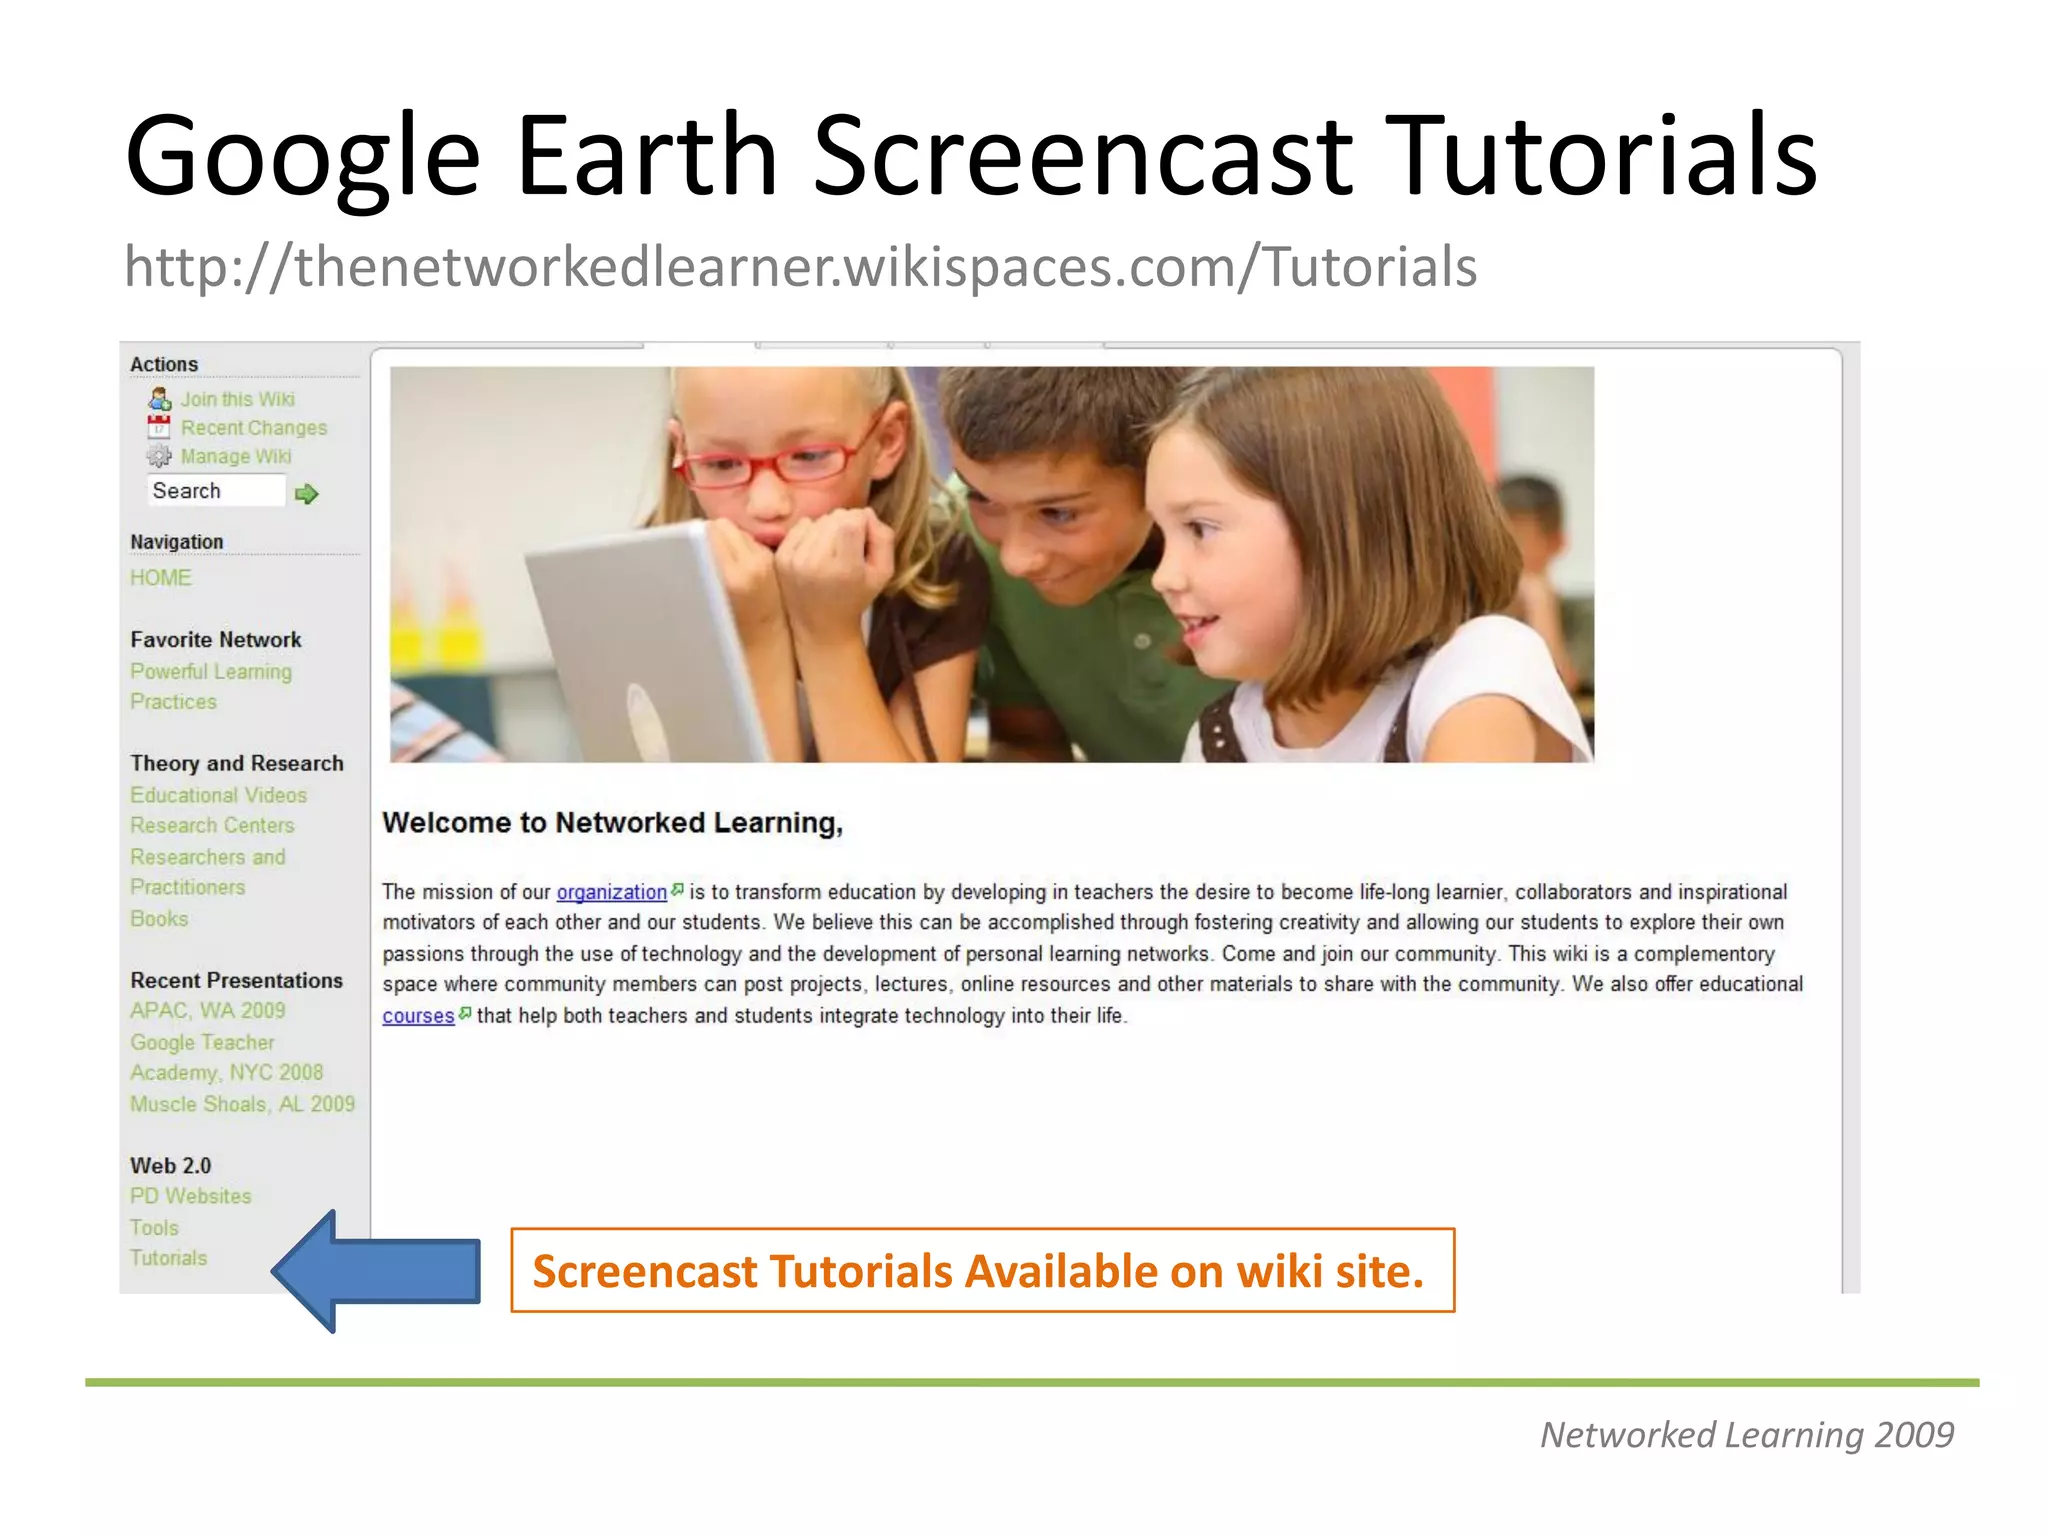Click the children with laptop photo
Image resolution: width=2048 pixels, height=1536 pixels.
click(x=991, y=565)
